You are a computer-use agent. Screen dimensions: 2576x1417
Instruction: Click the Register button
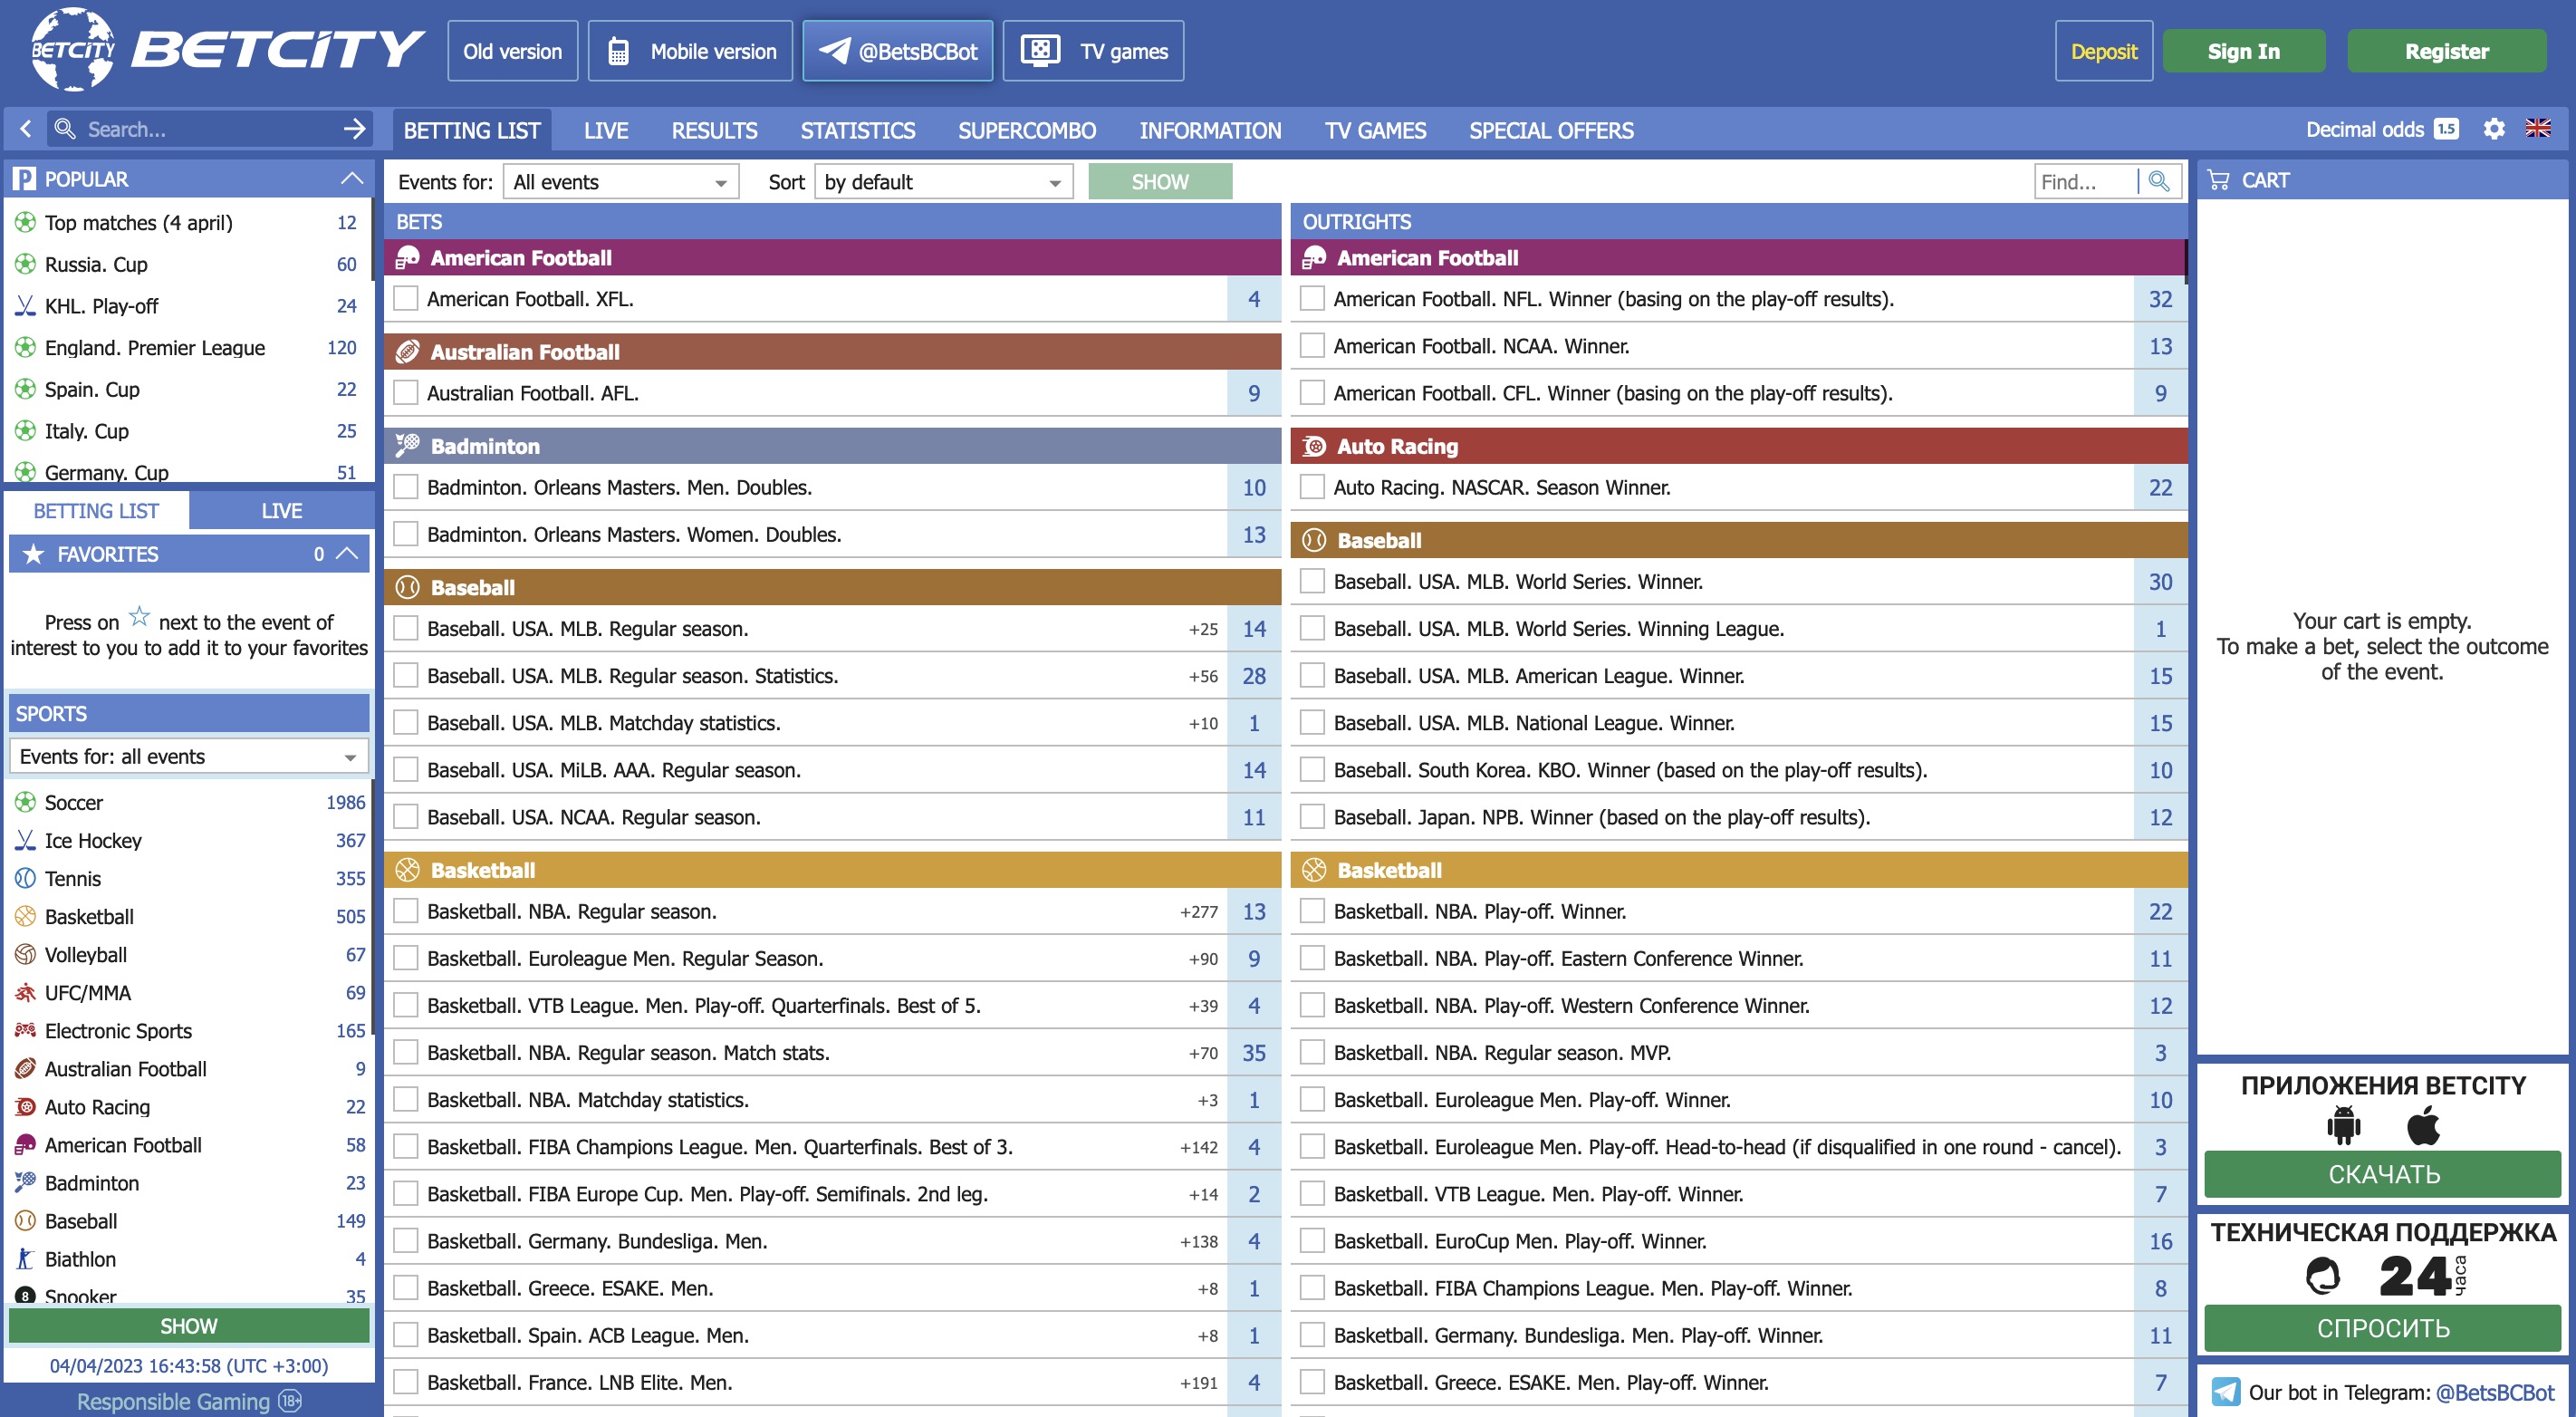(2446, 51)
